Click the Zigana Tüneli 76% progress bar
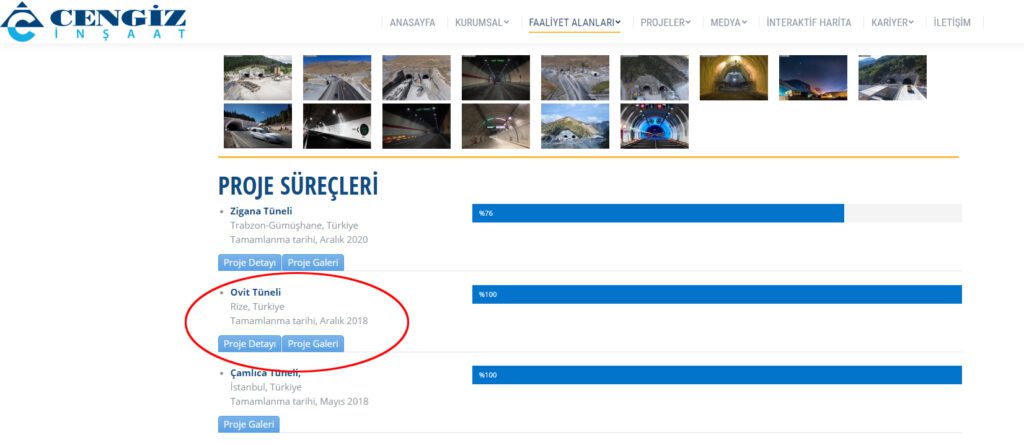The image size is (1024, 445). pyautogui.click(x=658, y=213)
